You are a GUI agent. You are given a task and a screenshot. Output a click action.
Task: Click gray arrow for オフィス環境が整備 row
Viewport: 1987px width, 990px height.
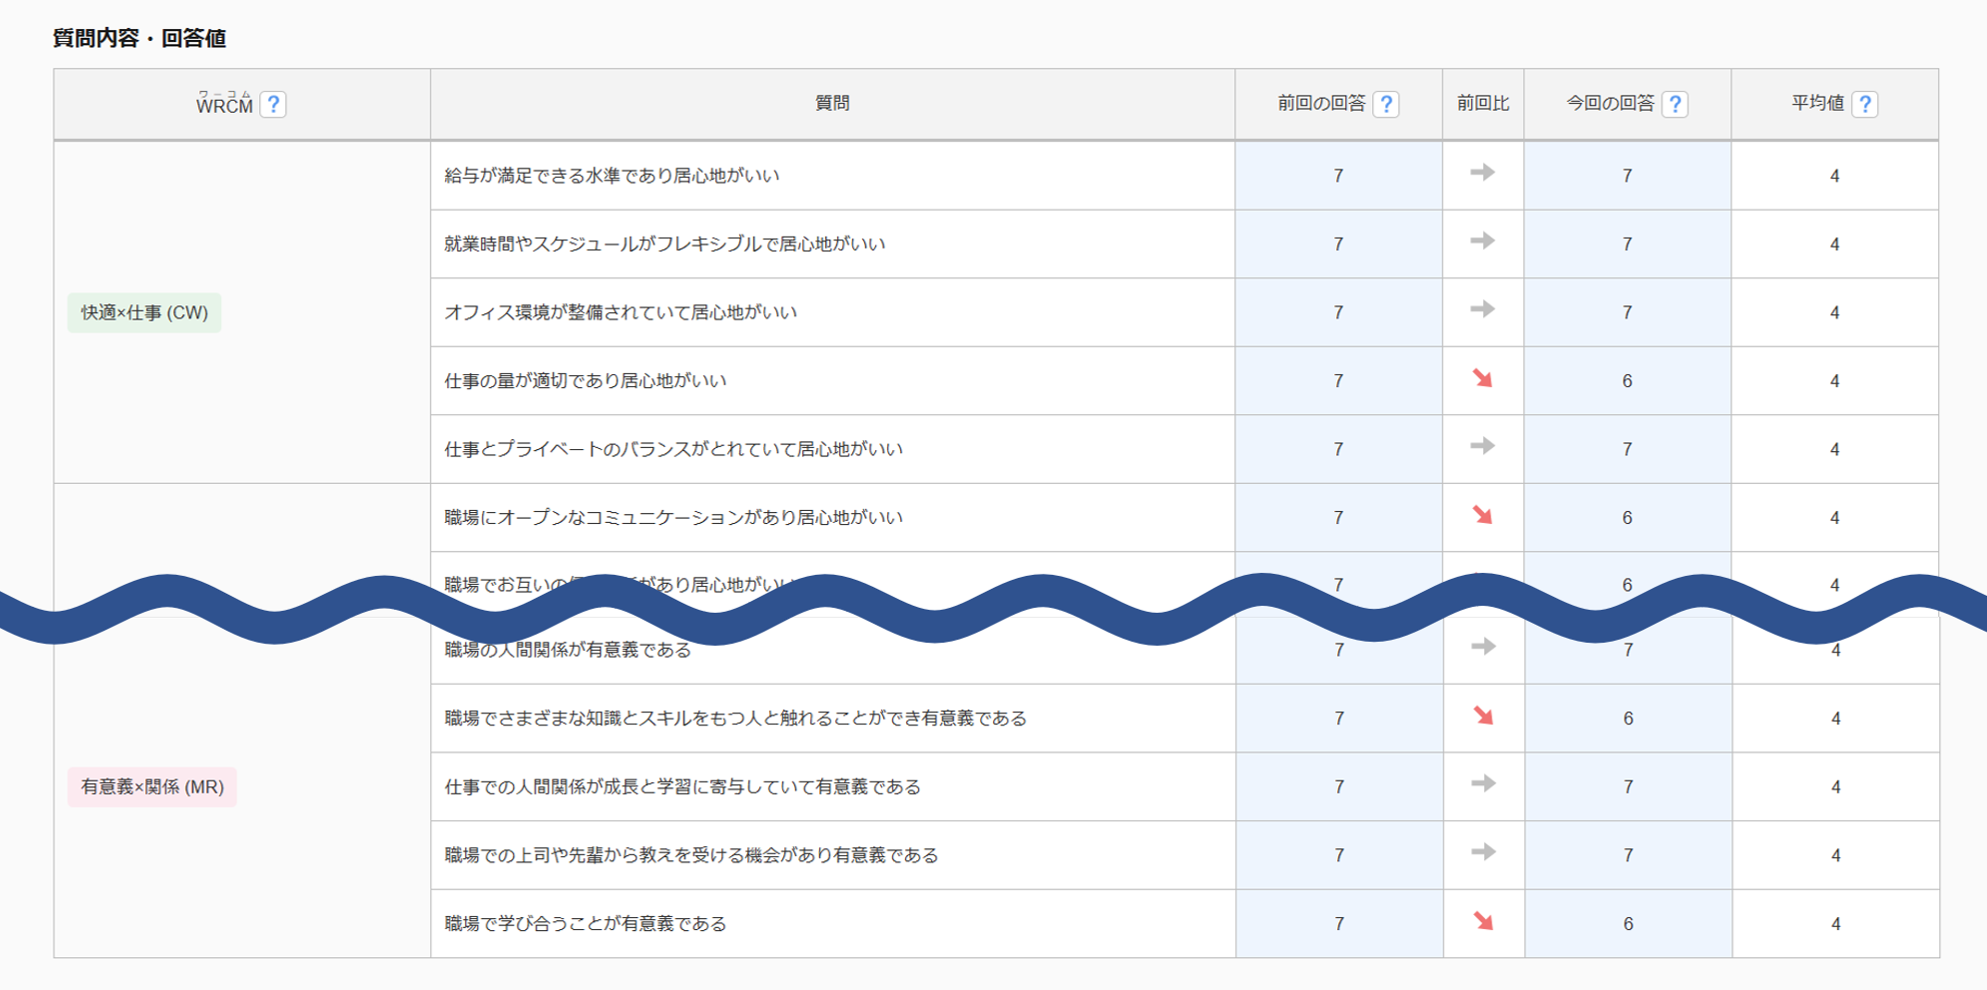point(1482,310)
